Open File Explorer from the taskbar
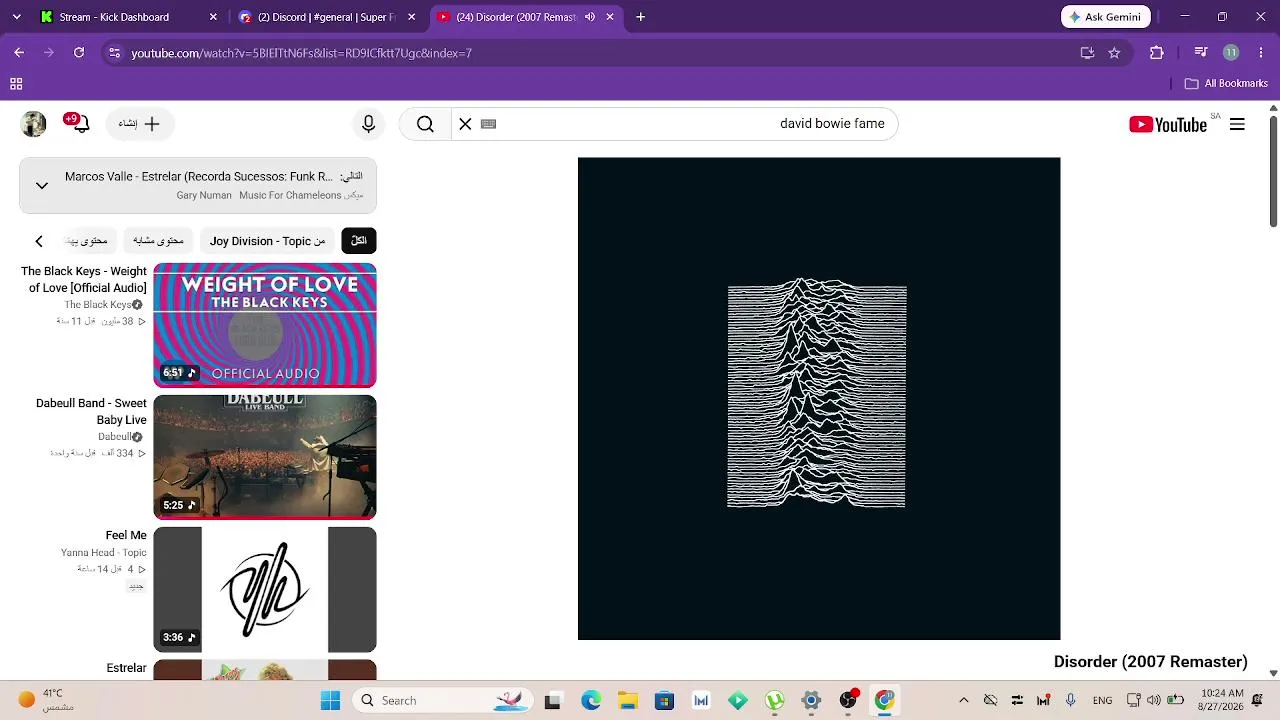Viewport: 1280px width, 720px height. (x=627, y=700)
